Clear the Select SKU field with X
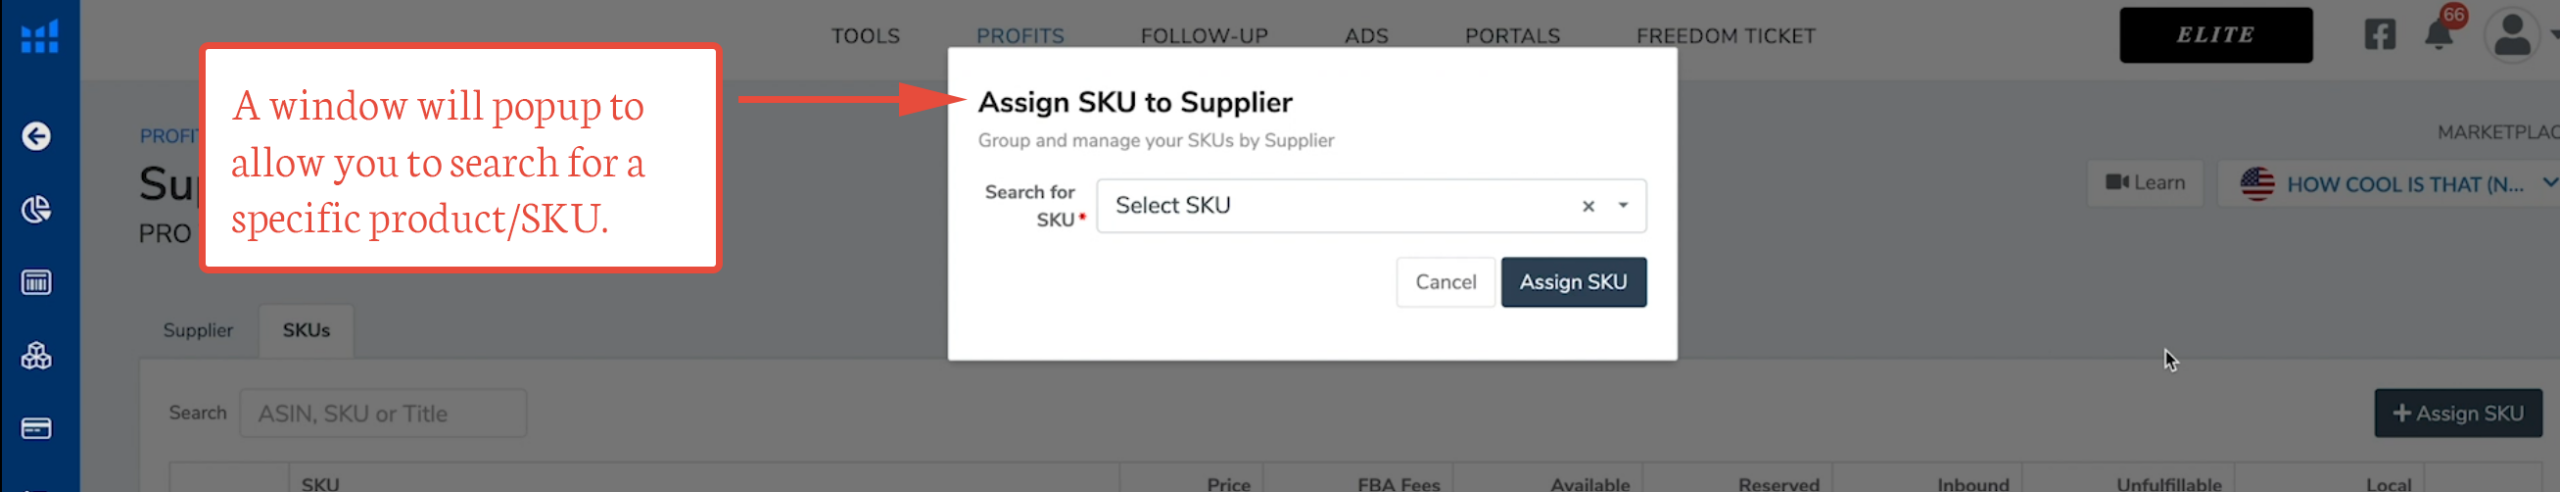The height and width of the screenshot is (492, 2560). click(x=1588, y=206)
